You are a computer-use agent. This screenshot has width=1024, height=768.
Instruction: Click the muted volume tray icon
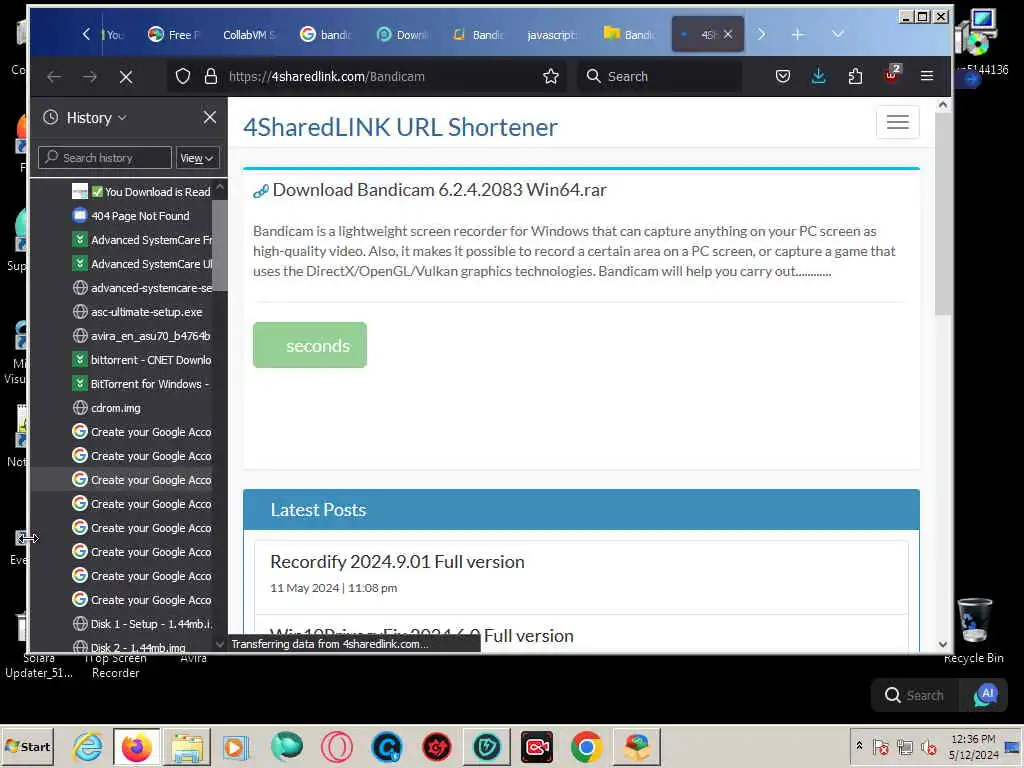click(928, 746)
